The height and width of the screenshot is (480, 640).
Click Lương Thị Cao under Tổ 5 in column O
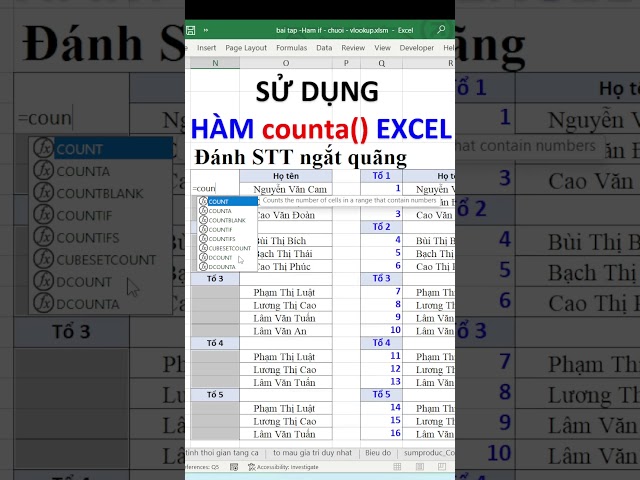tap(286, 421)
